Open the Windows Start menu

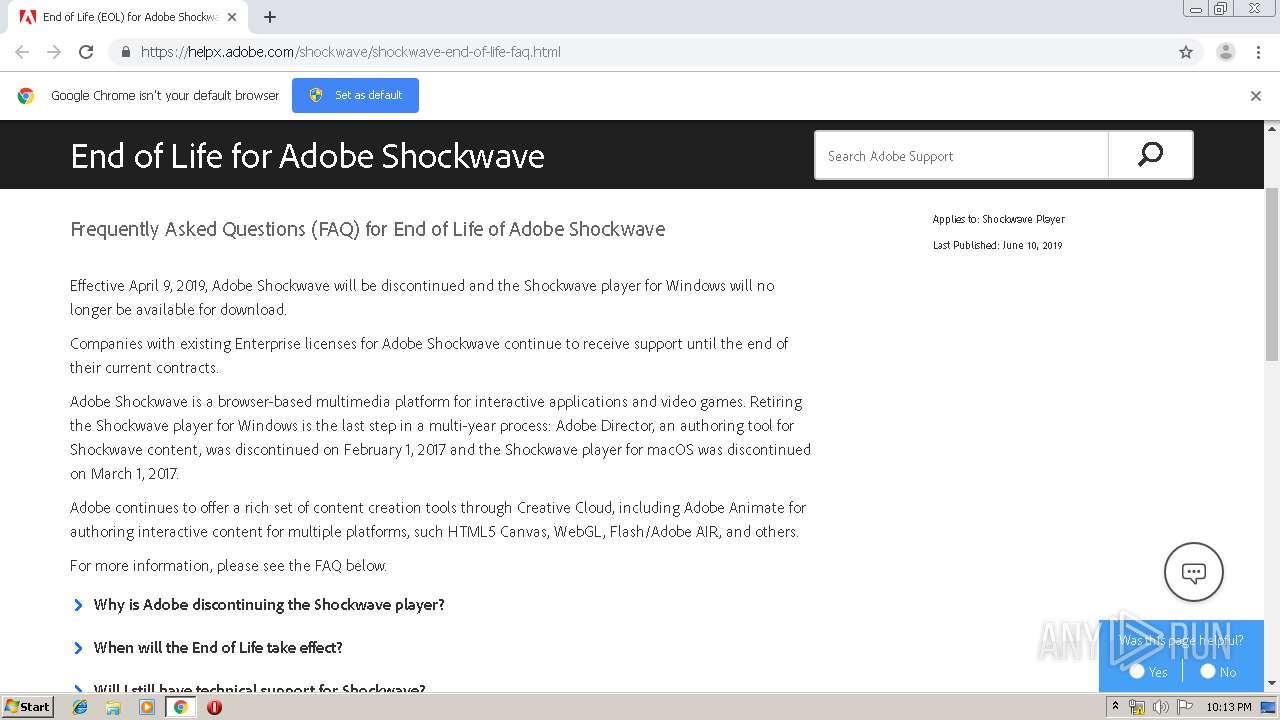pos(28,706)
